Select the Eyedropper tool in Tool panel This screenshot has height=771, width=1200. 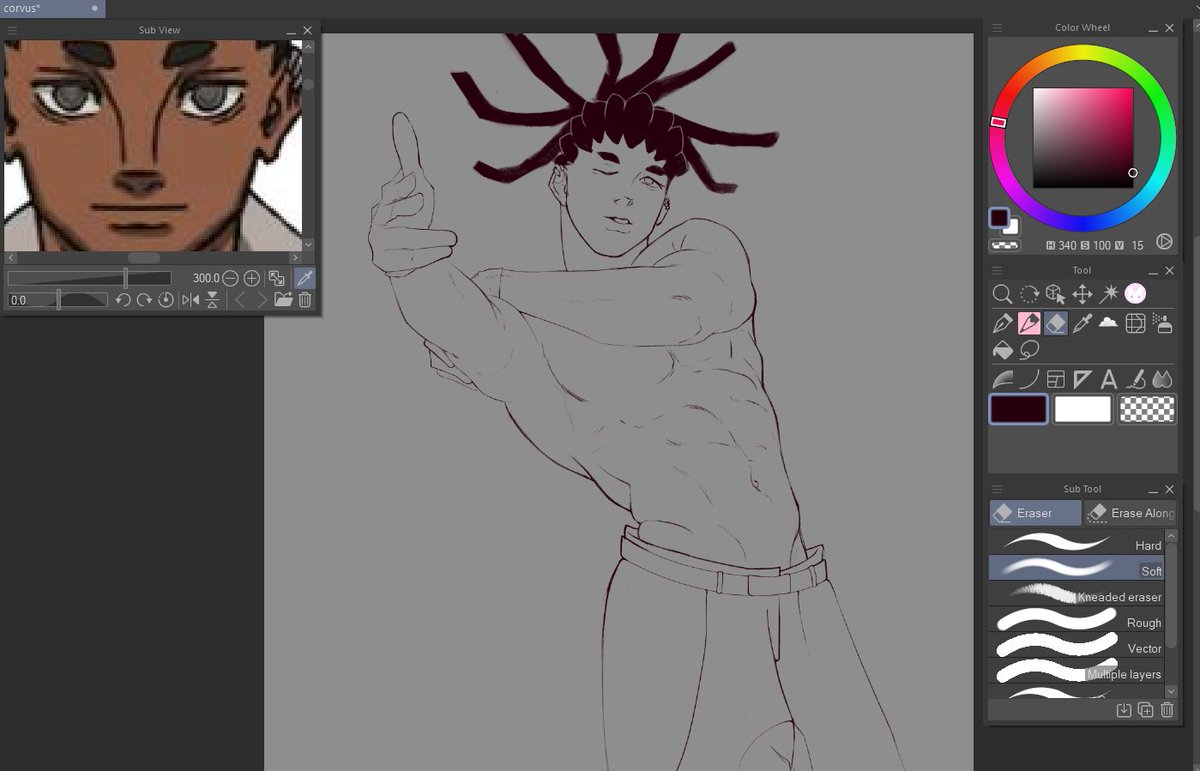coord(1082,323)
